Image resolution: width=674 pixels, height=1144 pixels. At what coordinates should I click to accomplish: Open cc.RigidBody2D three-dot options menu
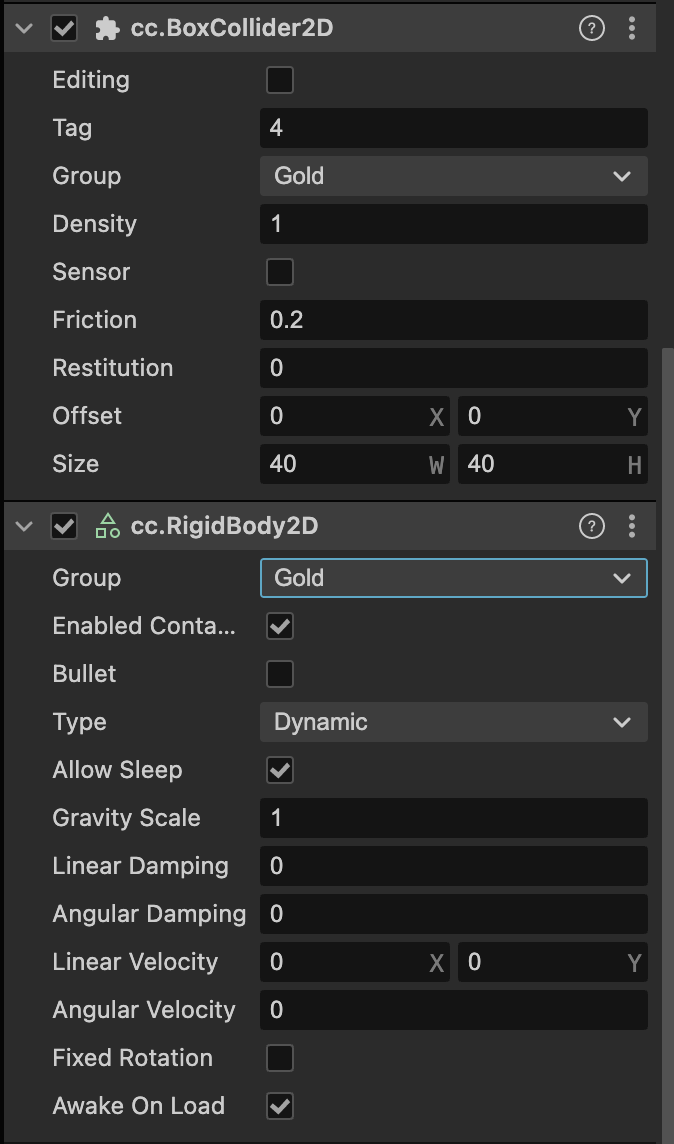click(632, 525)
